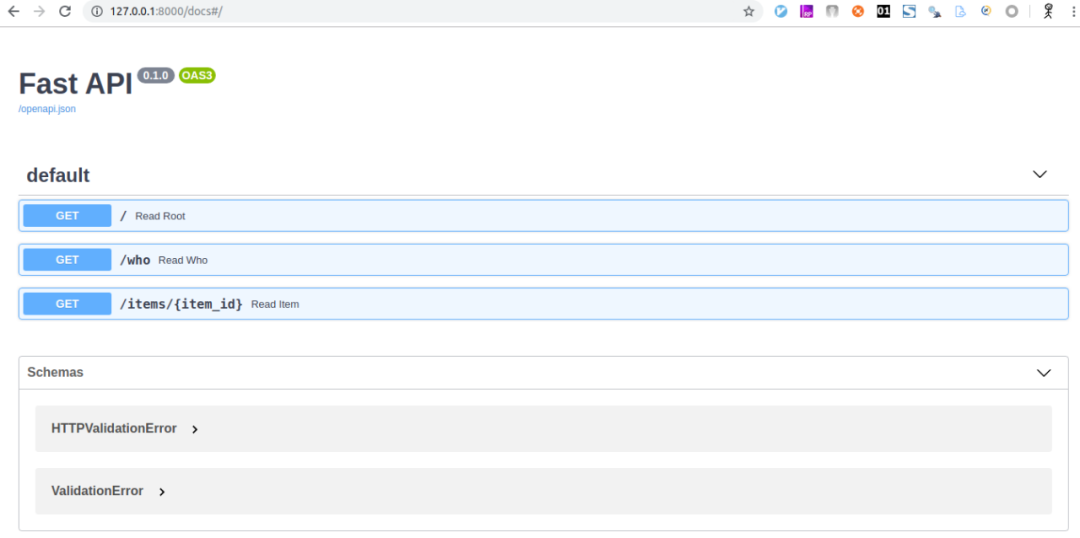Collapse the Schemas section with its chevron

tap(1043, 373)
